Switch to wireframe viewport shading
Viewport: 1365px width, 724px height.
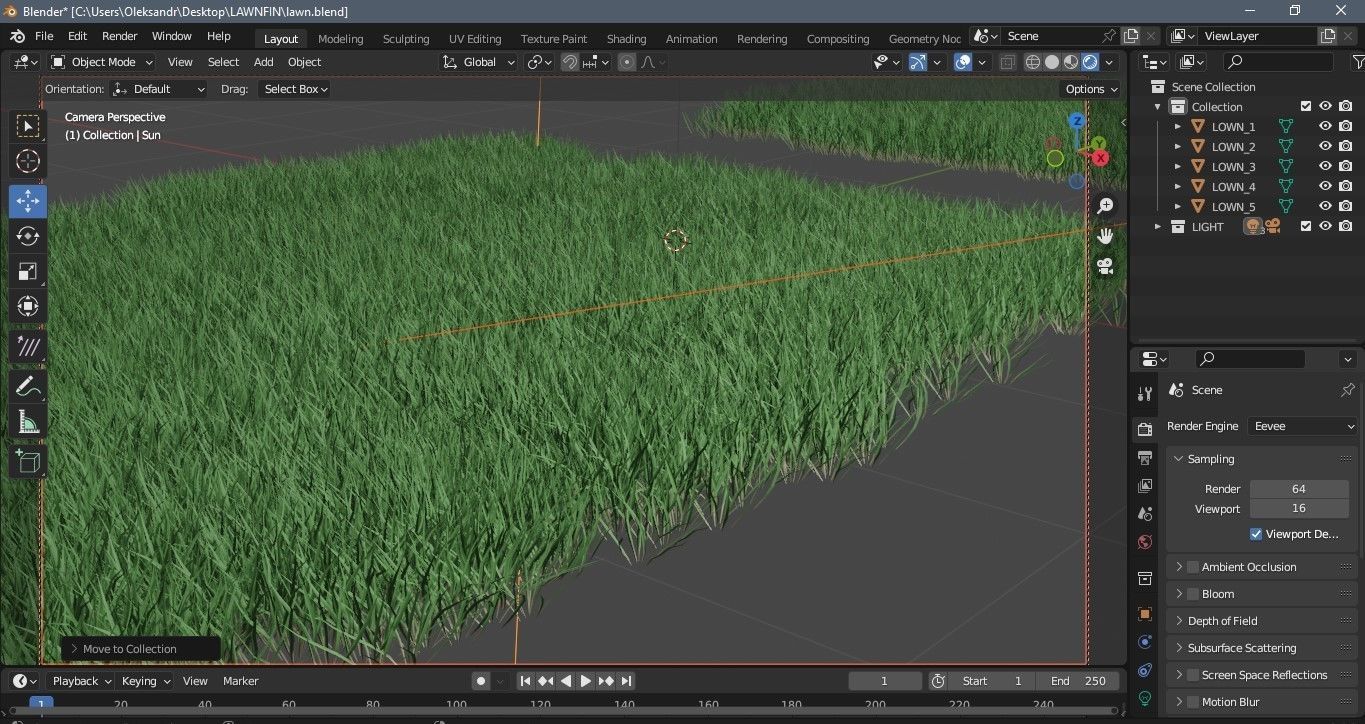pos(1033,62)
